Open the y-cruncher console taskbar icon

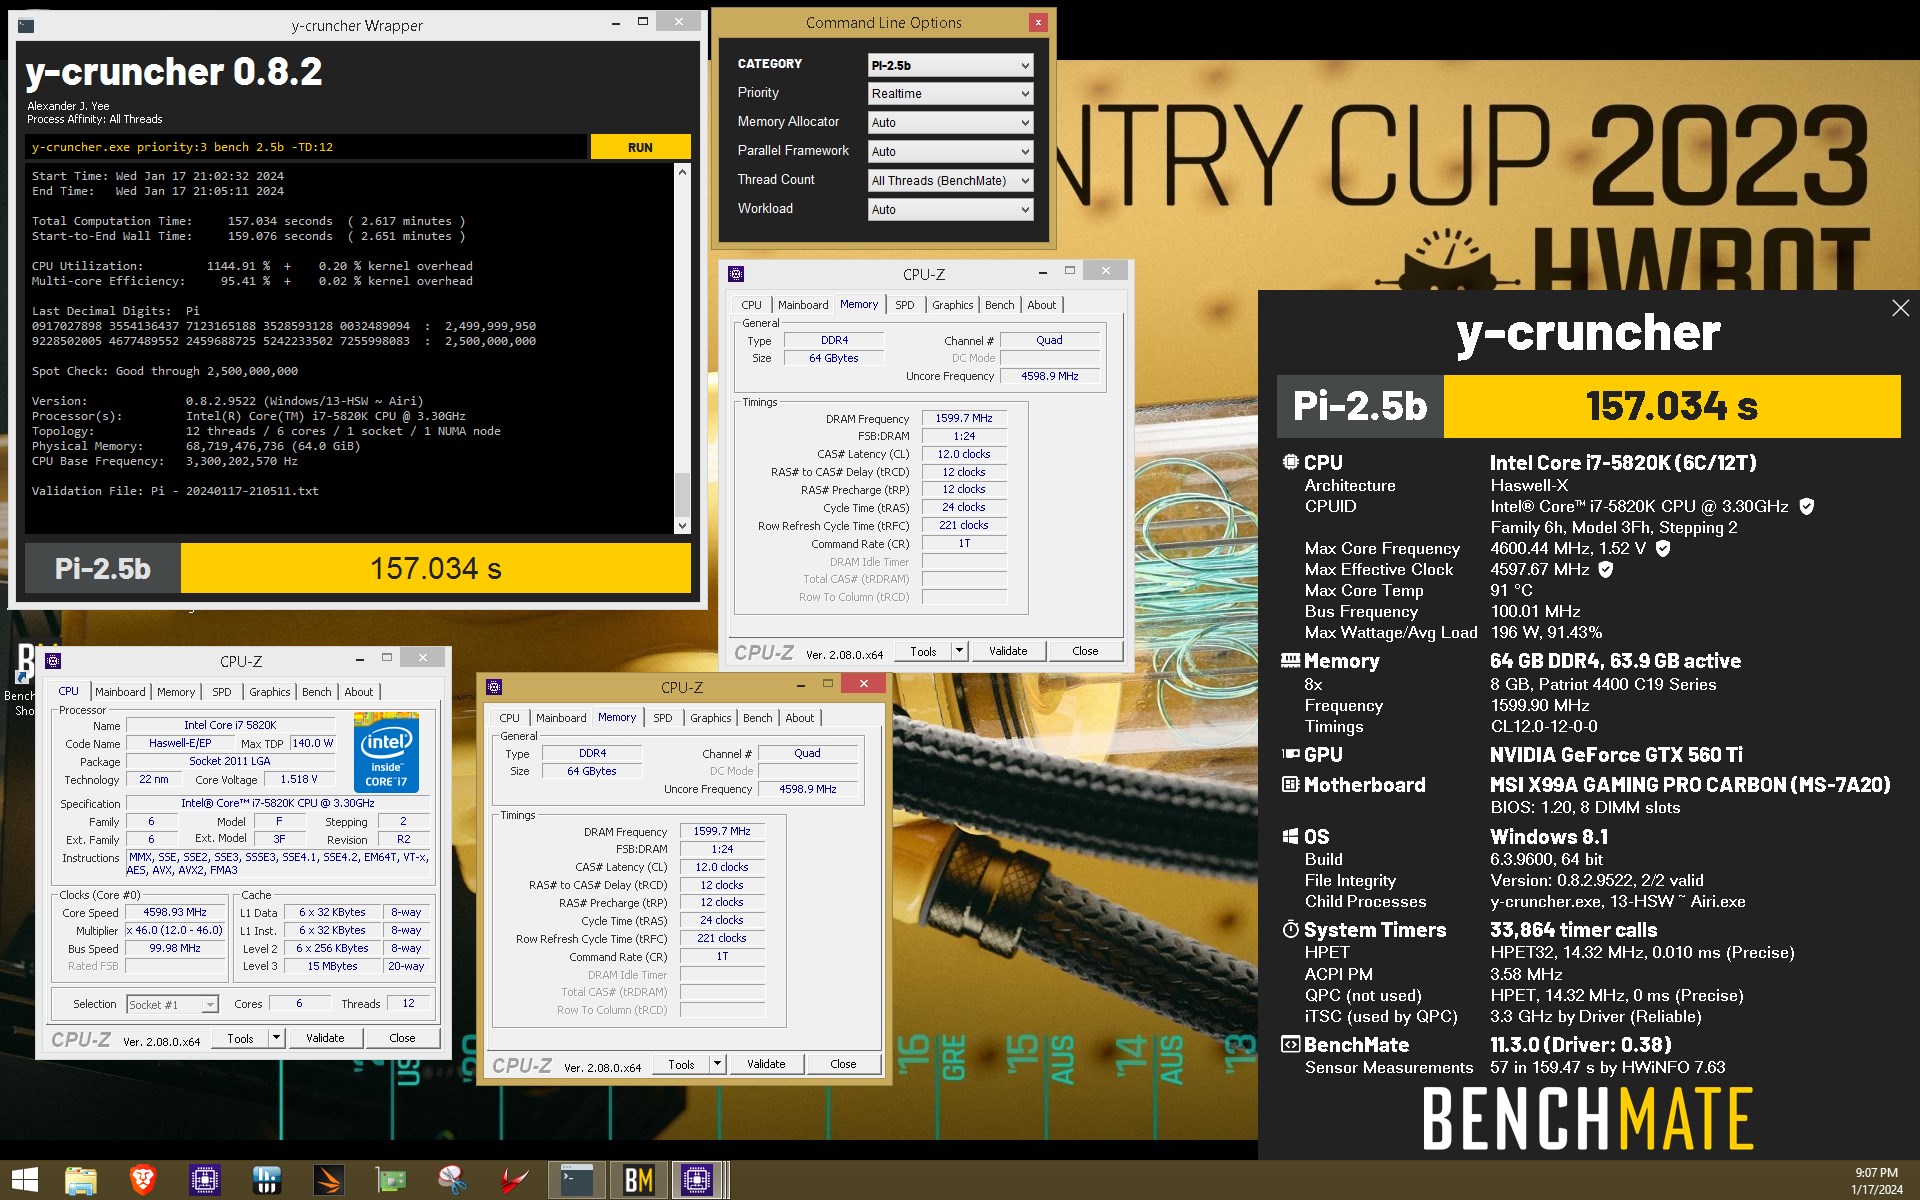click(577, 1181)
